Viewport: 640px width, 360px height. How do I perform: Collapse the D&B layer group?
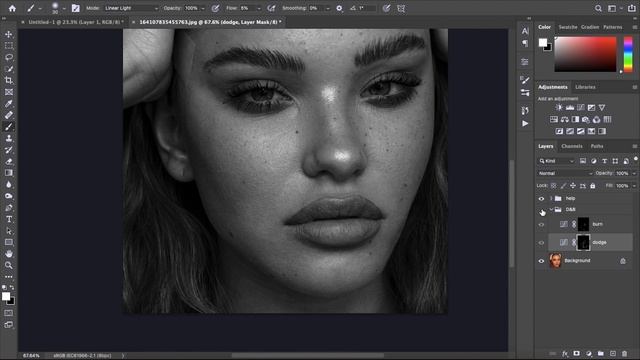pos(551,210)
